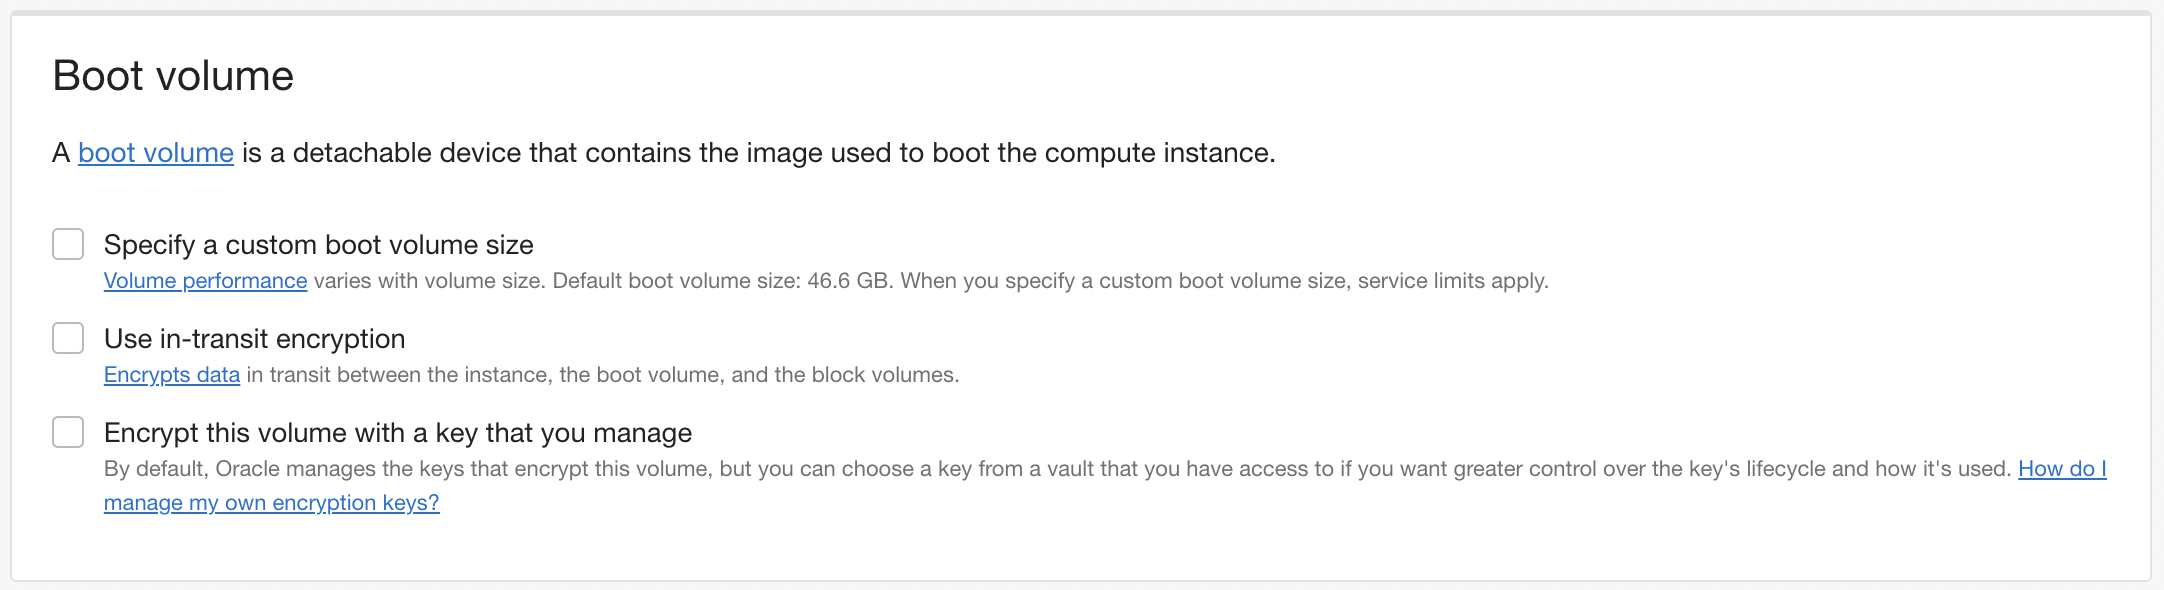Select "Encrypt this volume with a key that you manage"
This screenshot has height=590, width=2164.
(67, 432)
